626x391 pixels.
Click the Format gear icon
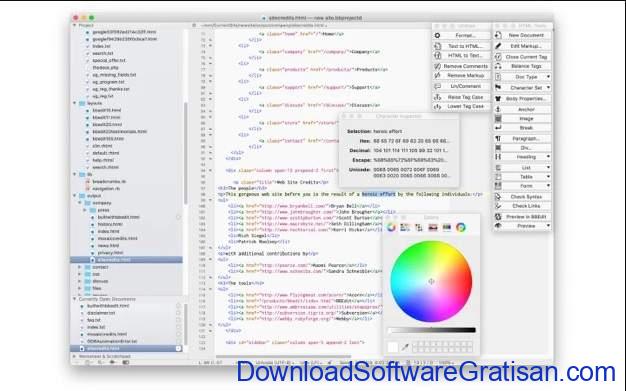(x=438, y=36)
